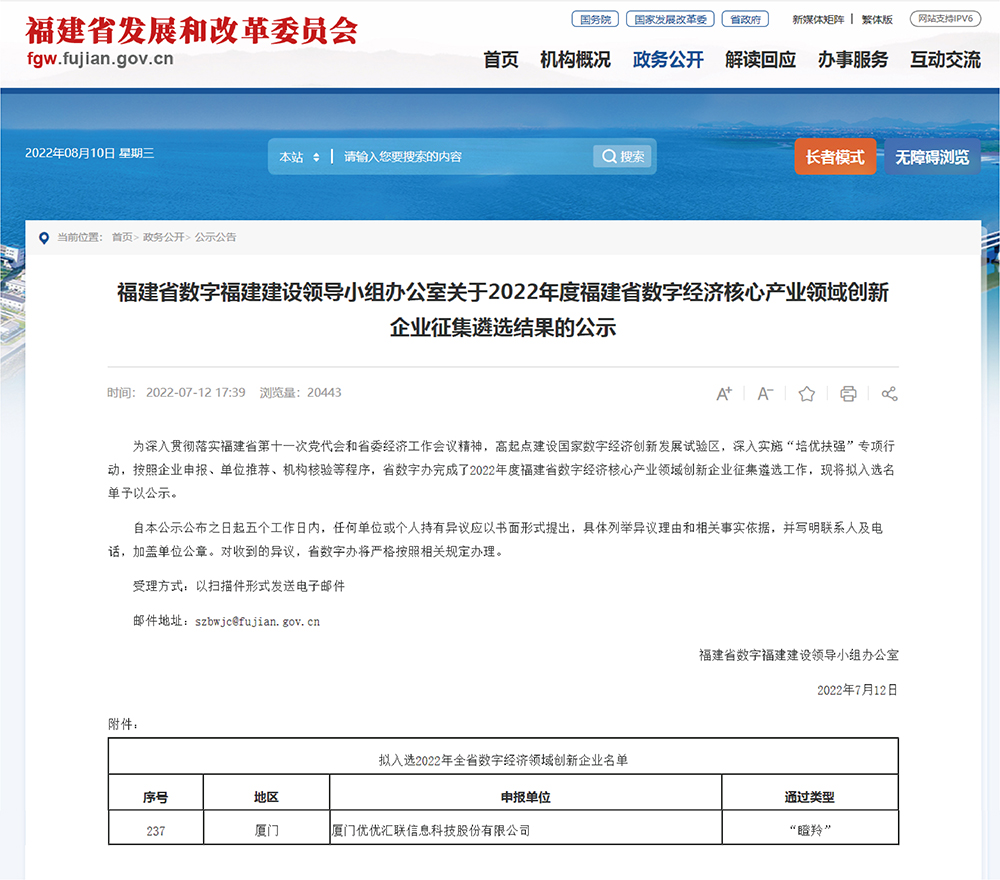Open the 互动交流 navigation item

(945, 59)
